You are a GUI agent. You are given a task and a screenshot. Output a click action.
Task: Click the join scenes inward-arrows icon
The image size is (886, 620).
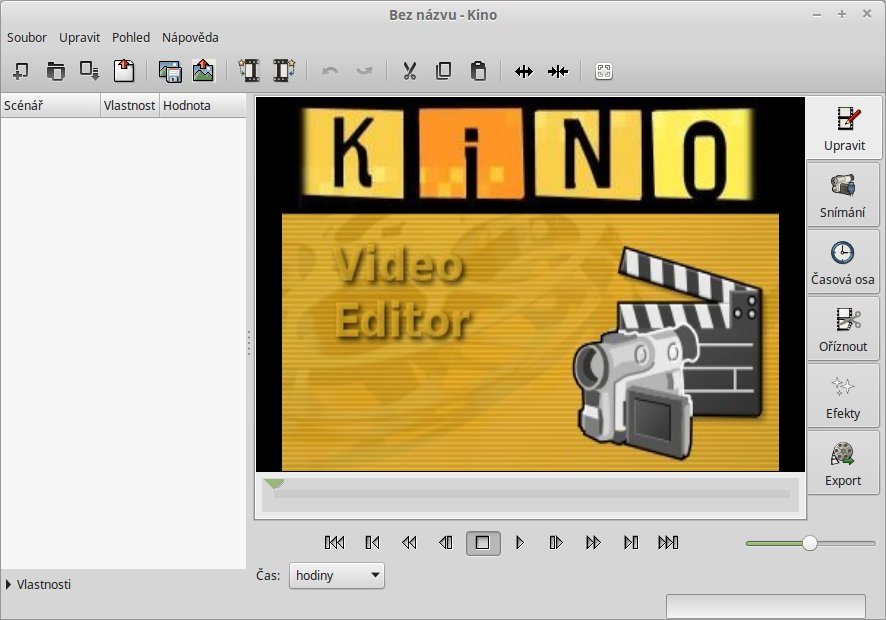click(x=558, y=71)
